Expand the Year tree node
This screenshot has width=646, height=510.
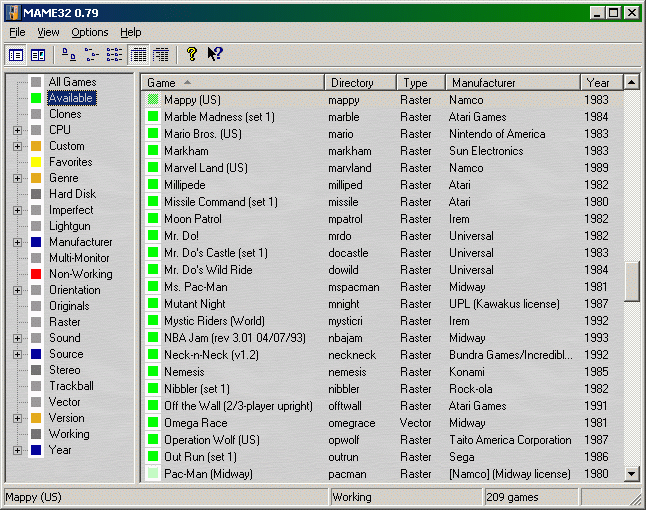pyautogui.click(x=17, y=450)
